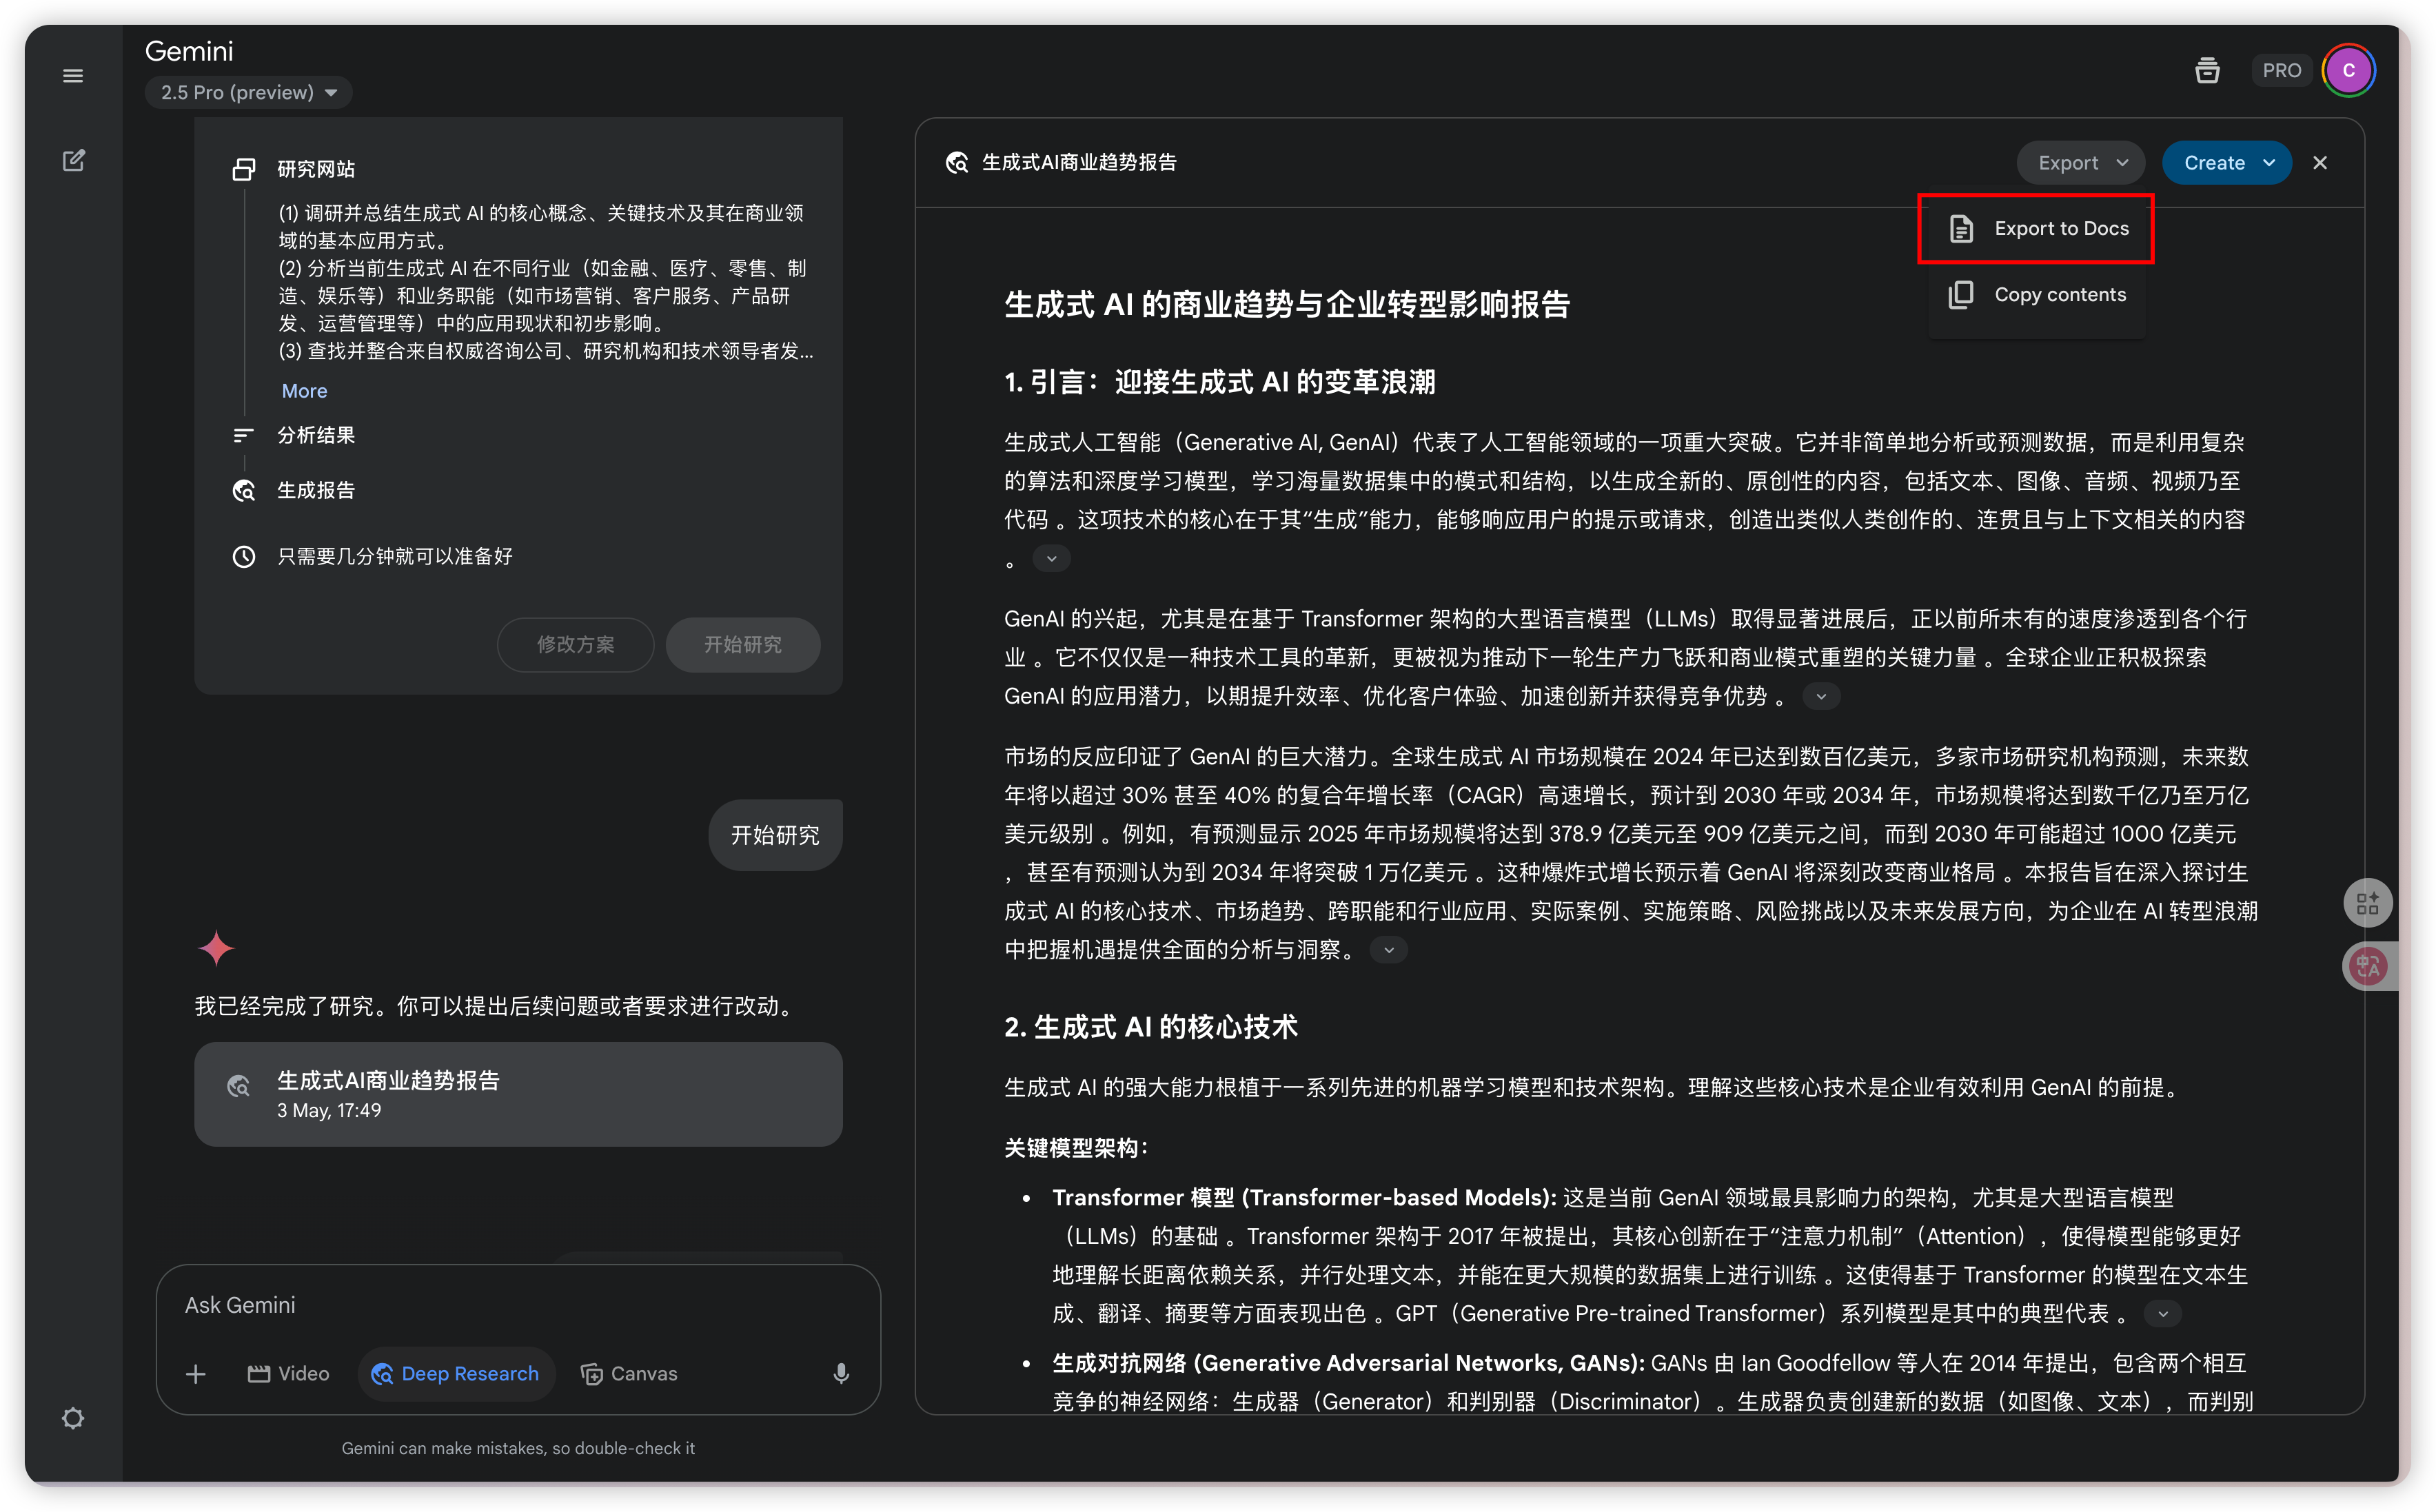
Task: Open the settings gear in sidebar
Action: pos(73,1418)
